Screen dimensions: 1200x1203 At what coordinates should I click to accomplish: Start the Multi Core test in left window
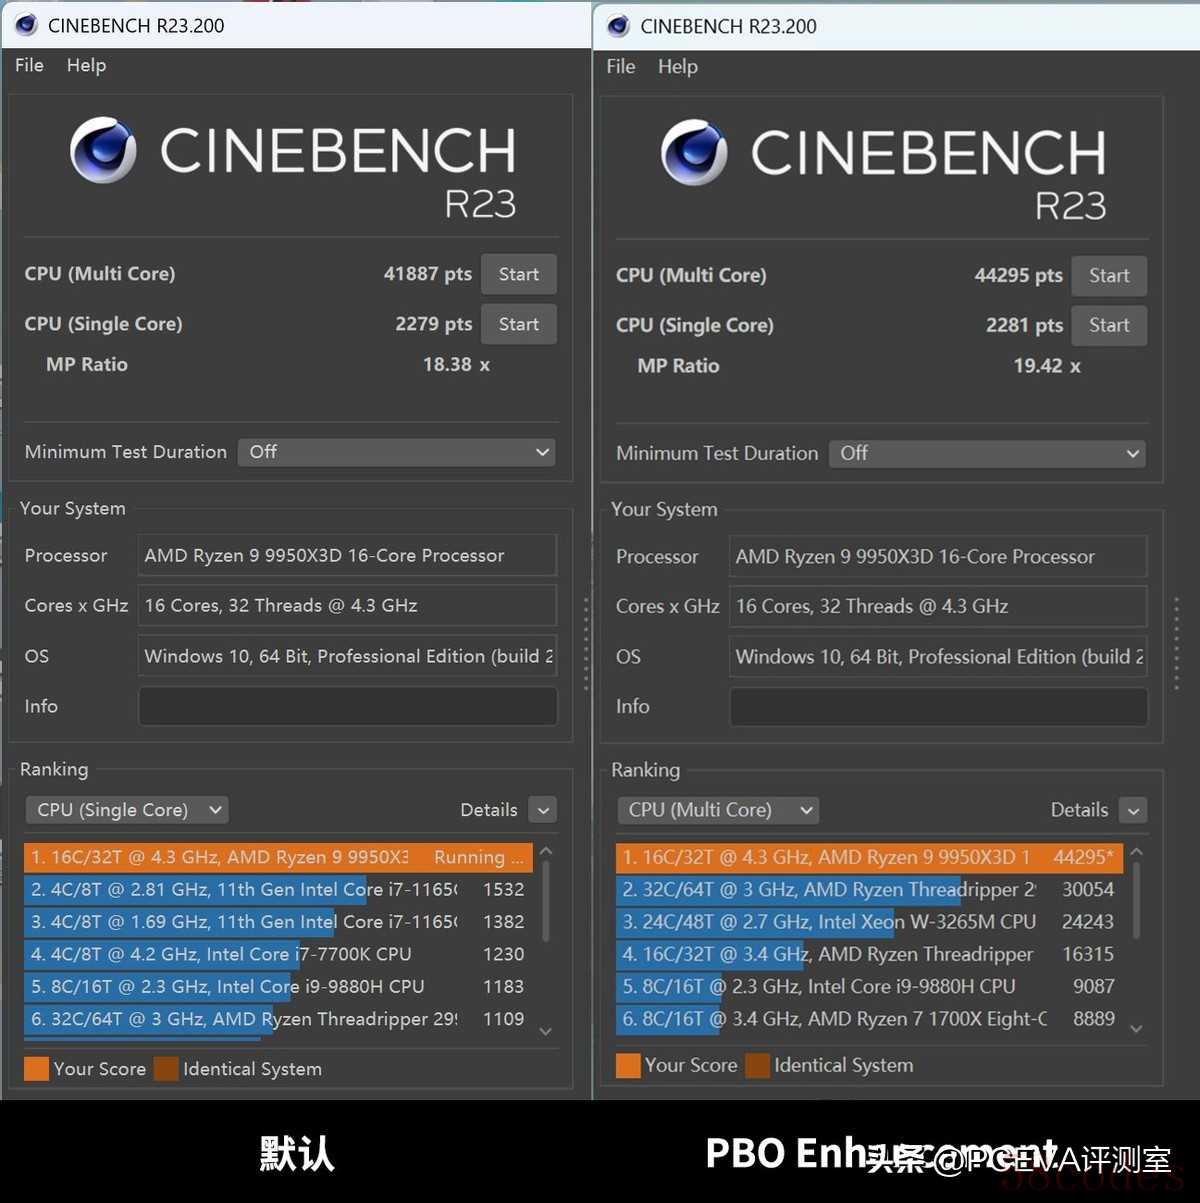click(519, 274)
